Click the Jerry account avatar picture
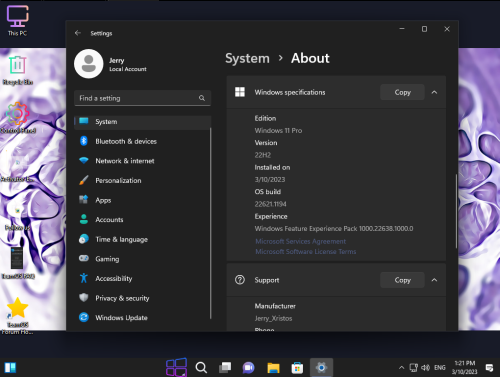The image size is (500, 377). coord(89,64)
